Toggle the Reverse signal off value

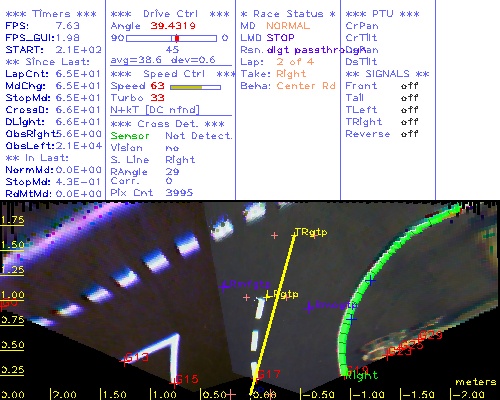410,134
